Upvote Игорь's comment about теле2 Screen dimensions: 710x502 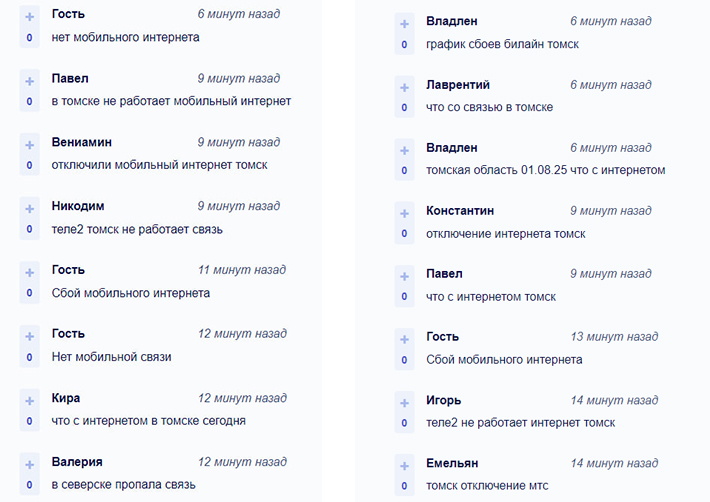[x=404, y=402]
